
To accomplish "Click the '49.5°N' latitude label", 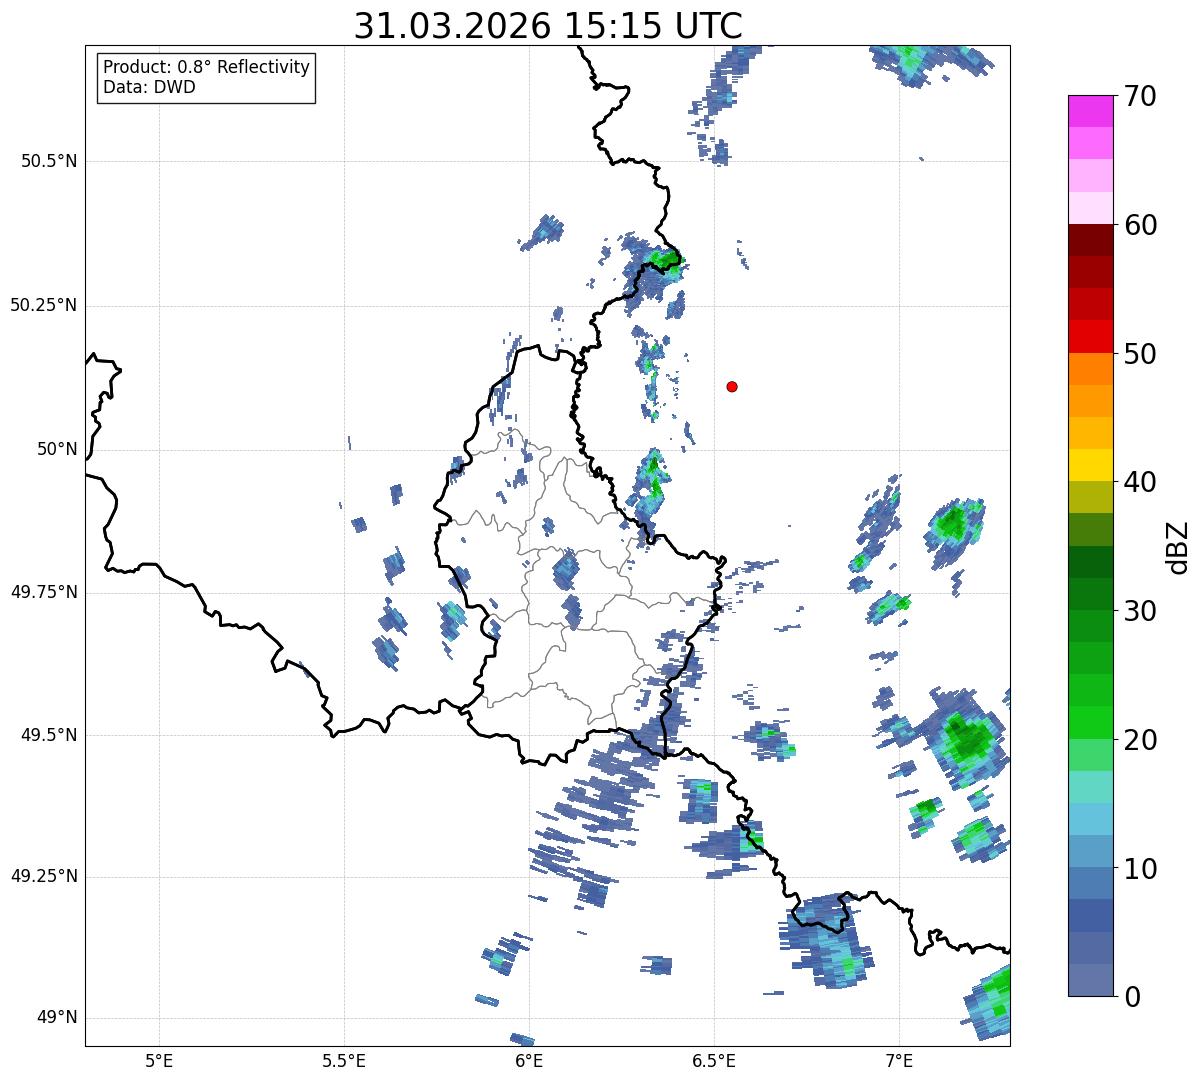I will pyautogui.click(x=49, y=735).
